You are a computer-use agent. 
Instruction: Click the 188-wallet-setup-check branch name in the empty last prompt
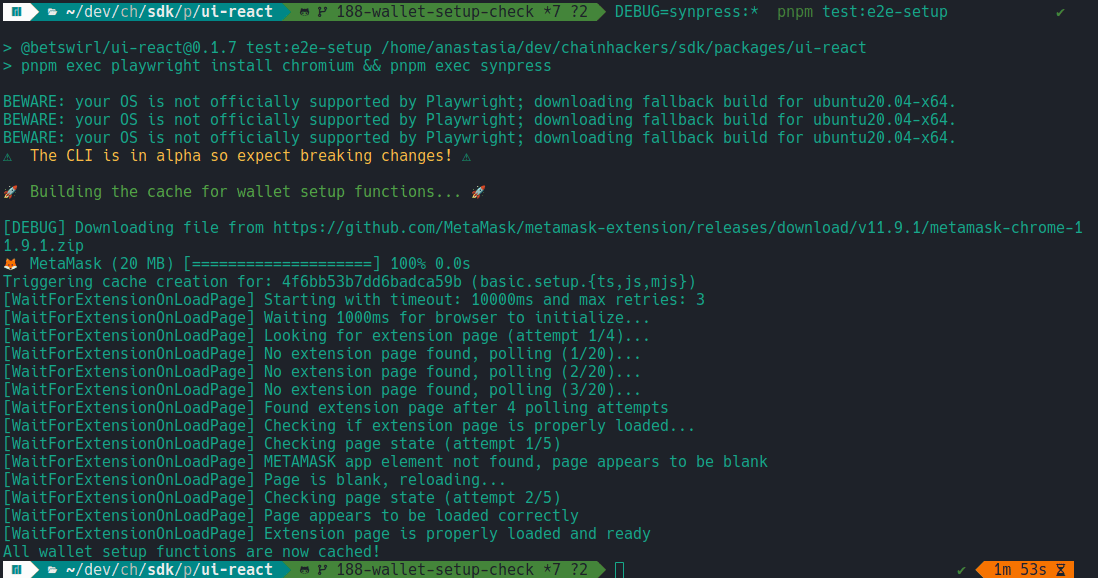[436, 570]
